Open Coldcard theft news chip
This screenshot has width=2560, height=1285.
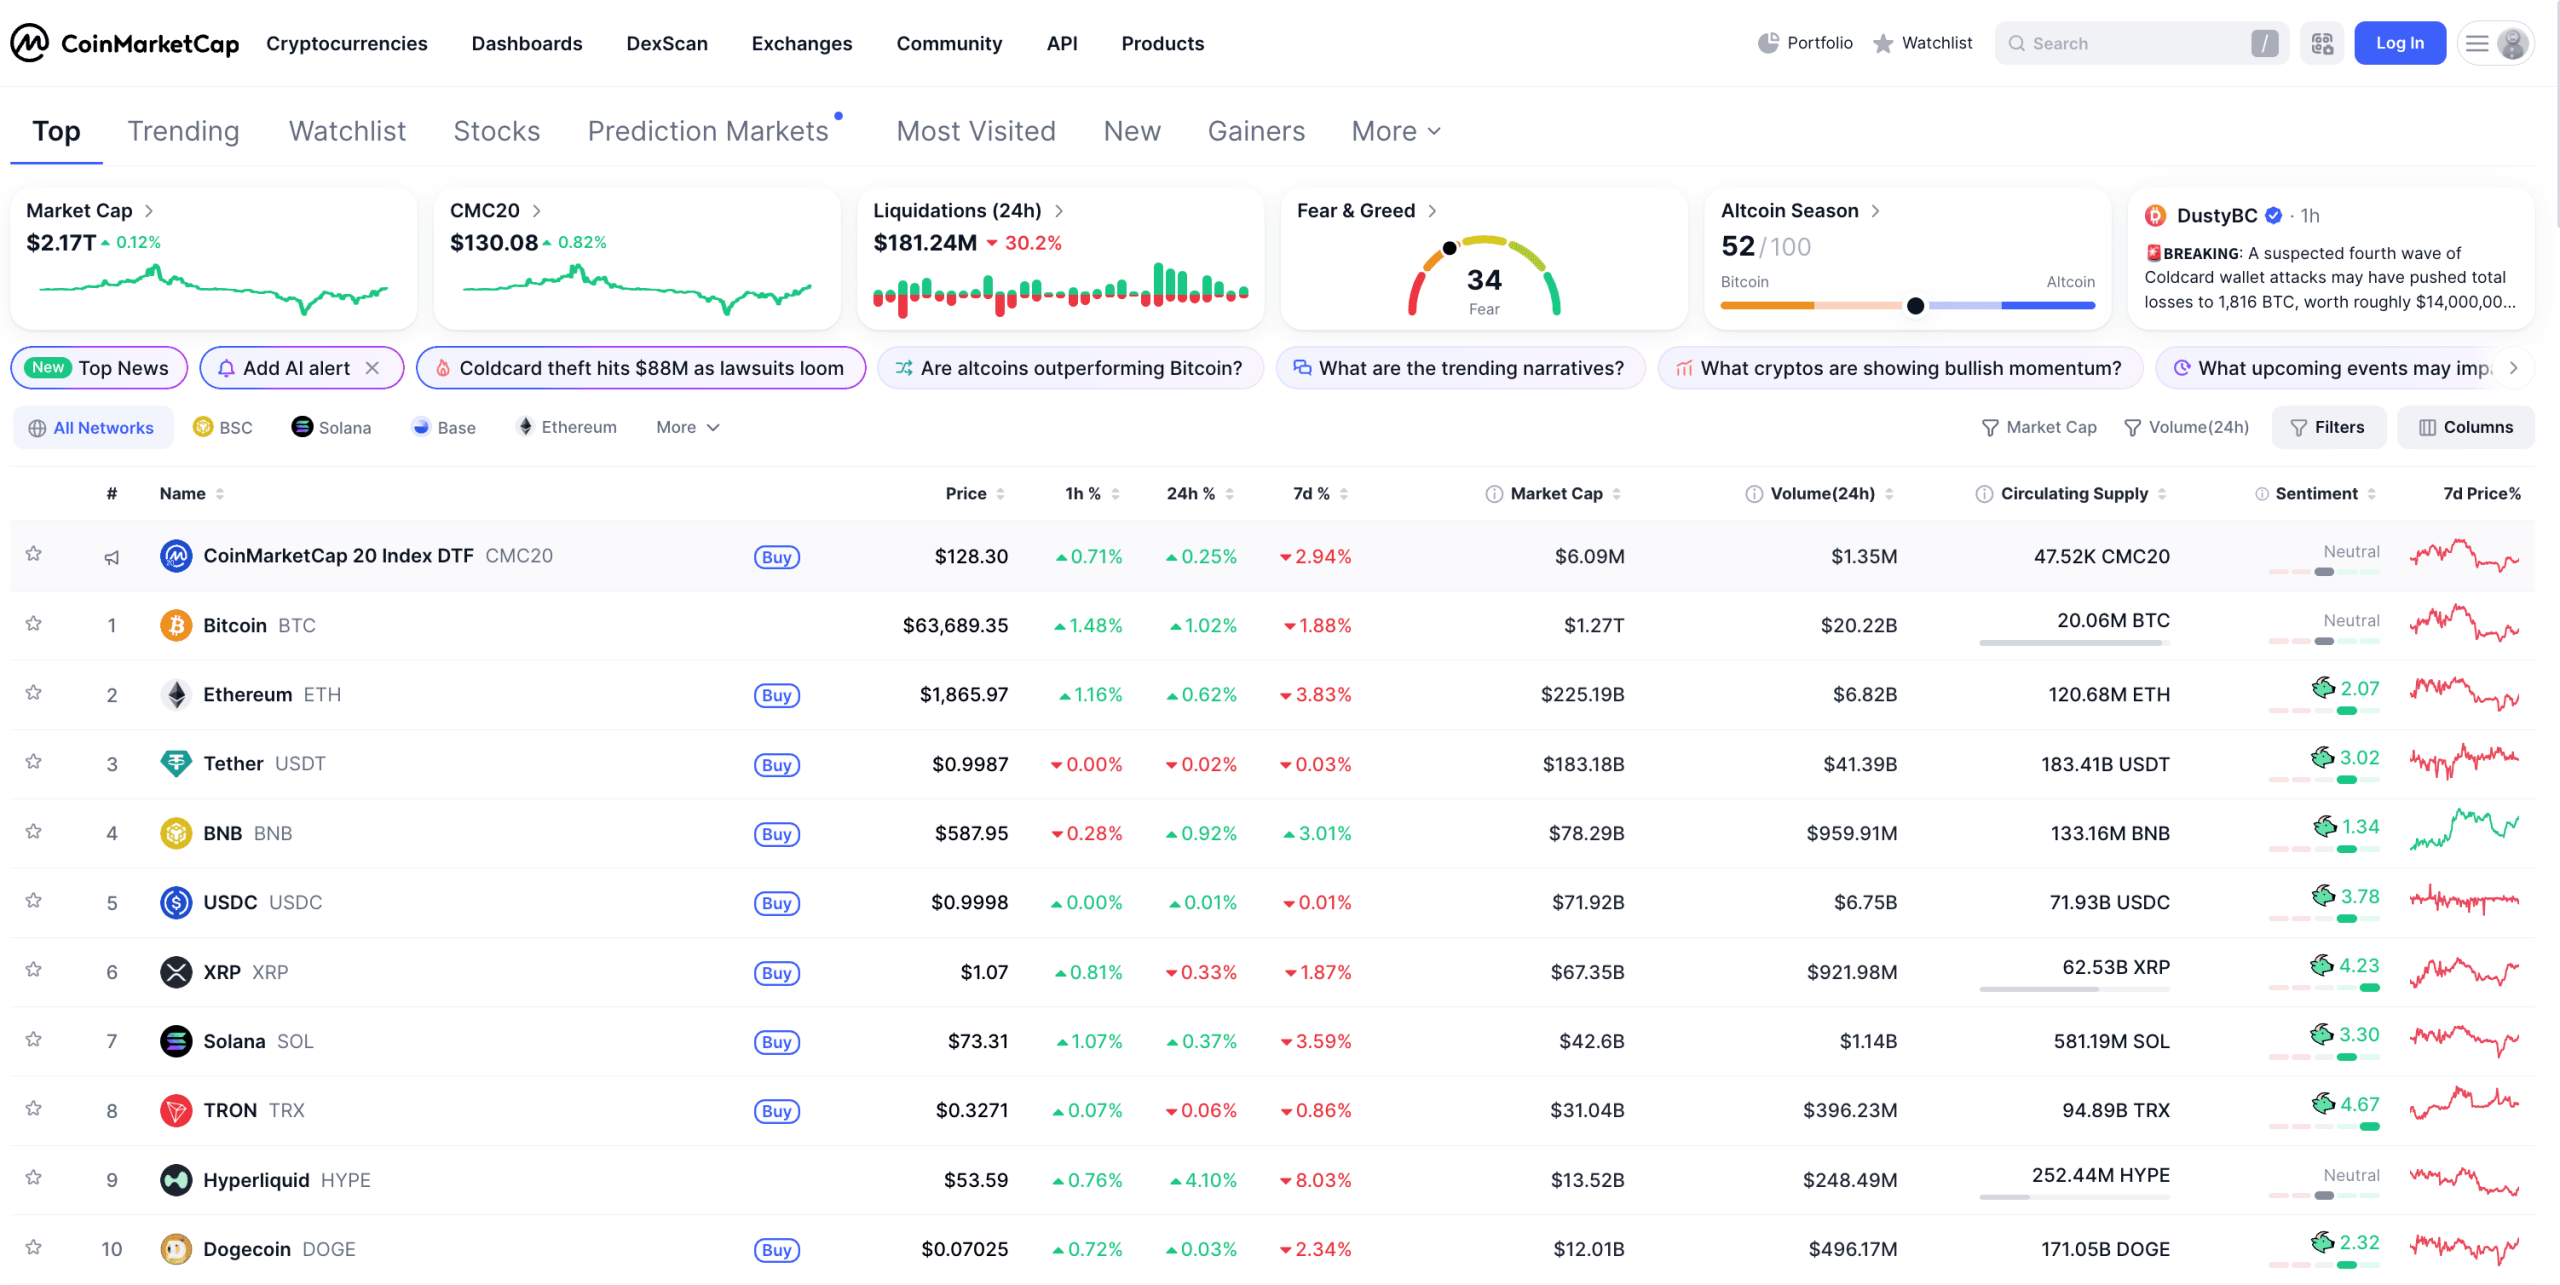coord(641,368)
